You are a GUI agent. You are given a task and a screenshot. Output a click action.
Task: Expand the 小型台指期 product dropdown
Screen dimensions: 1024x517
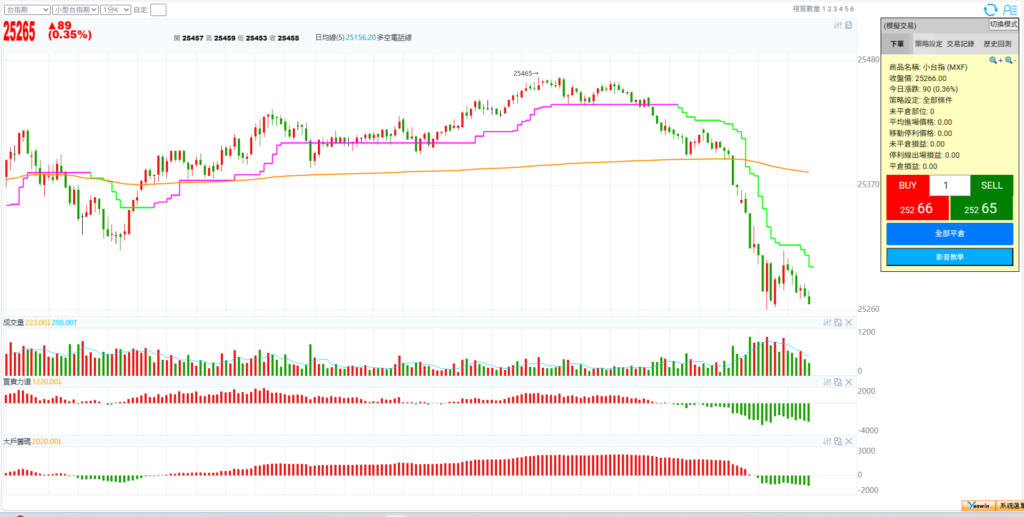pyautogui.click(x=75, y=9)
